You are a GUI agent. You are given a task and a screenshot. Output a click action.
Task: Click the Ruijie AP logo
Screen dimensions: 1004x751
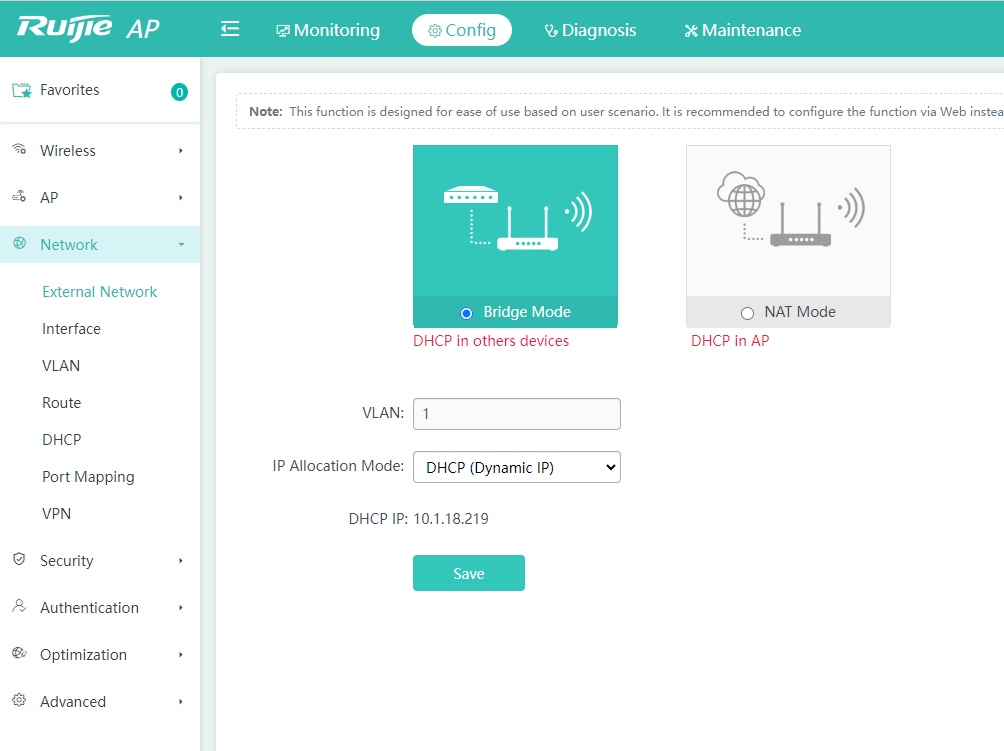tap(88, 28)
